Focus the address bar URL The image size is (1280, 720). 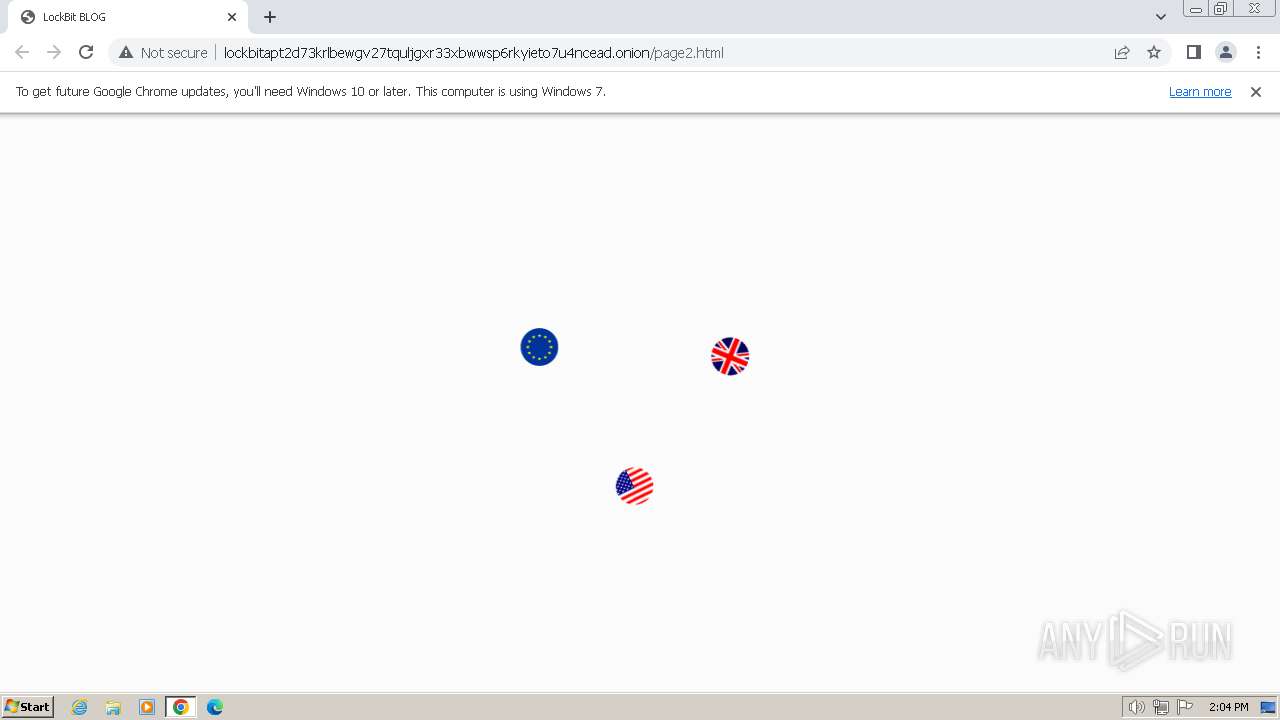[473, 52]
